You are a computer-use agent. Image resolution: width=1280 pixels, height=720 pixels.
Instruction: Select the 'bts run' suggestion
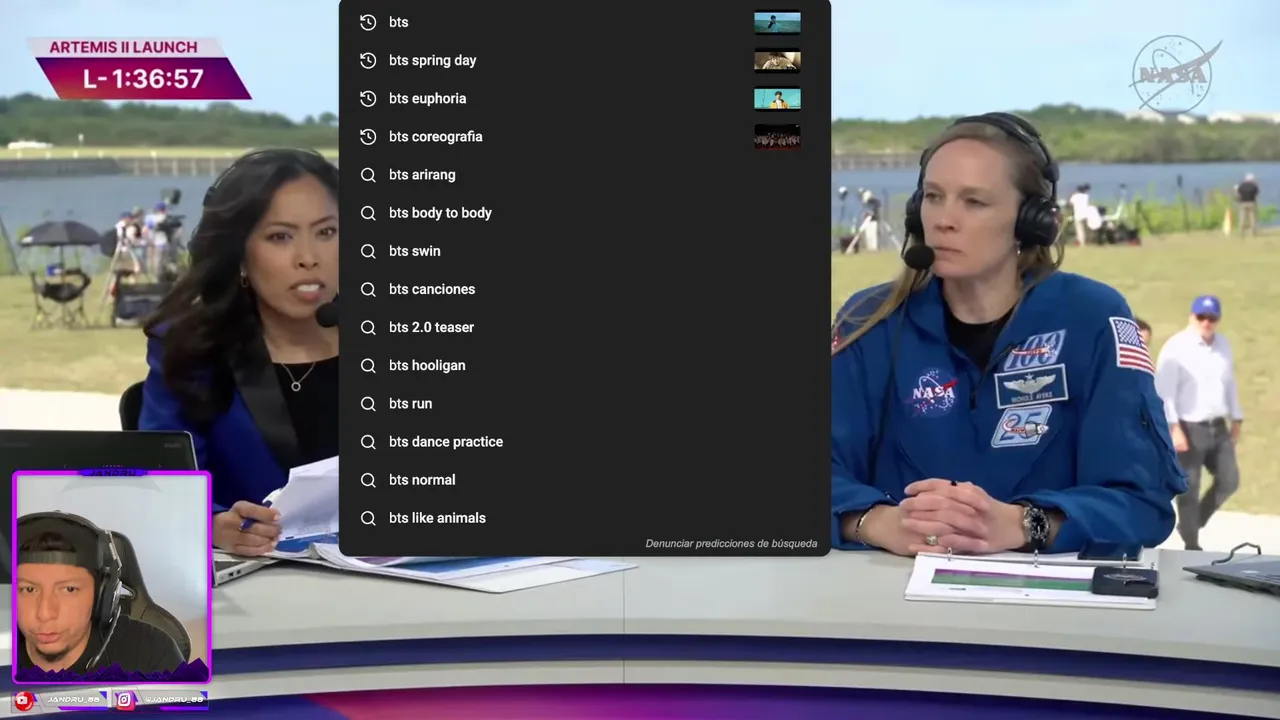(585, 403)
